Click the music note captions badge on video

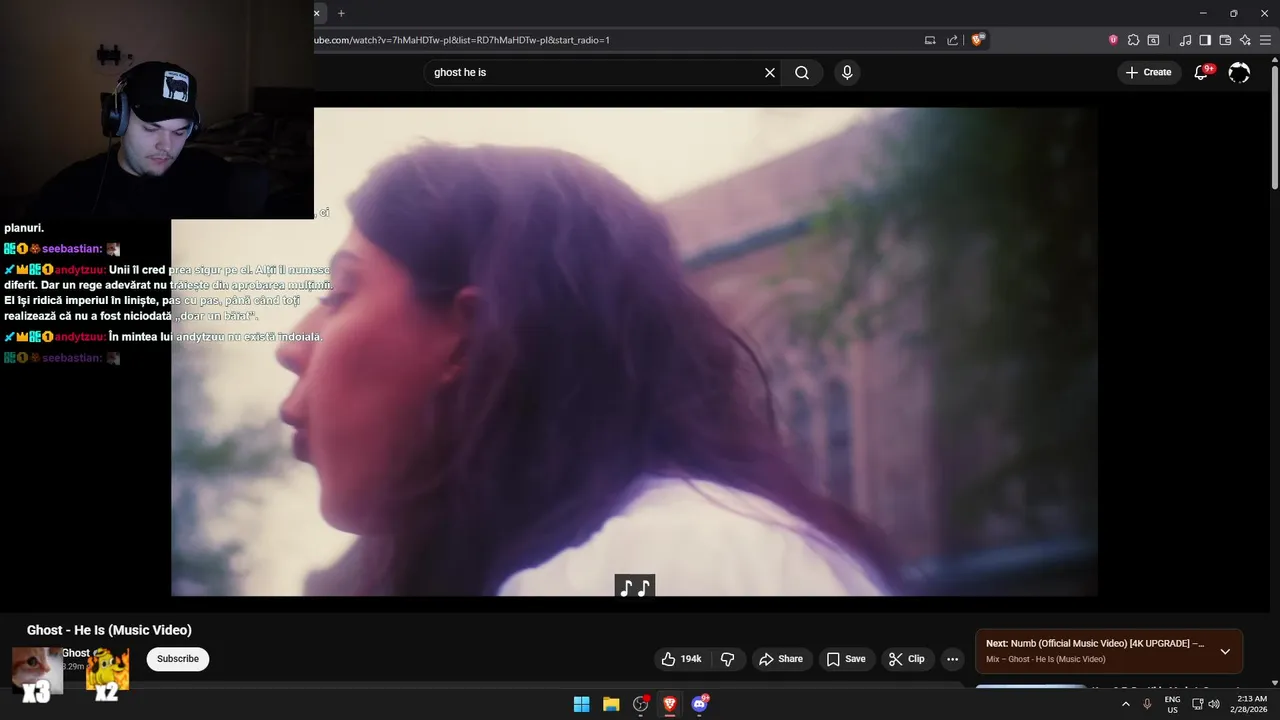(635, 587)
